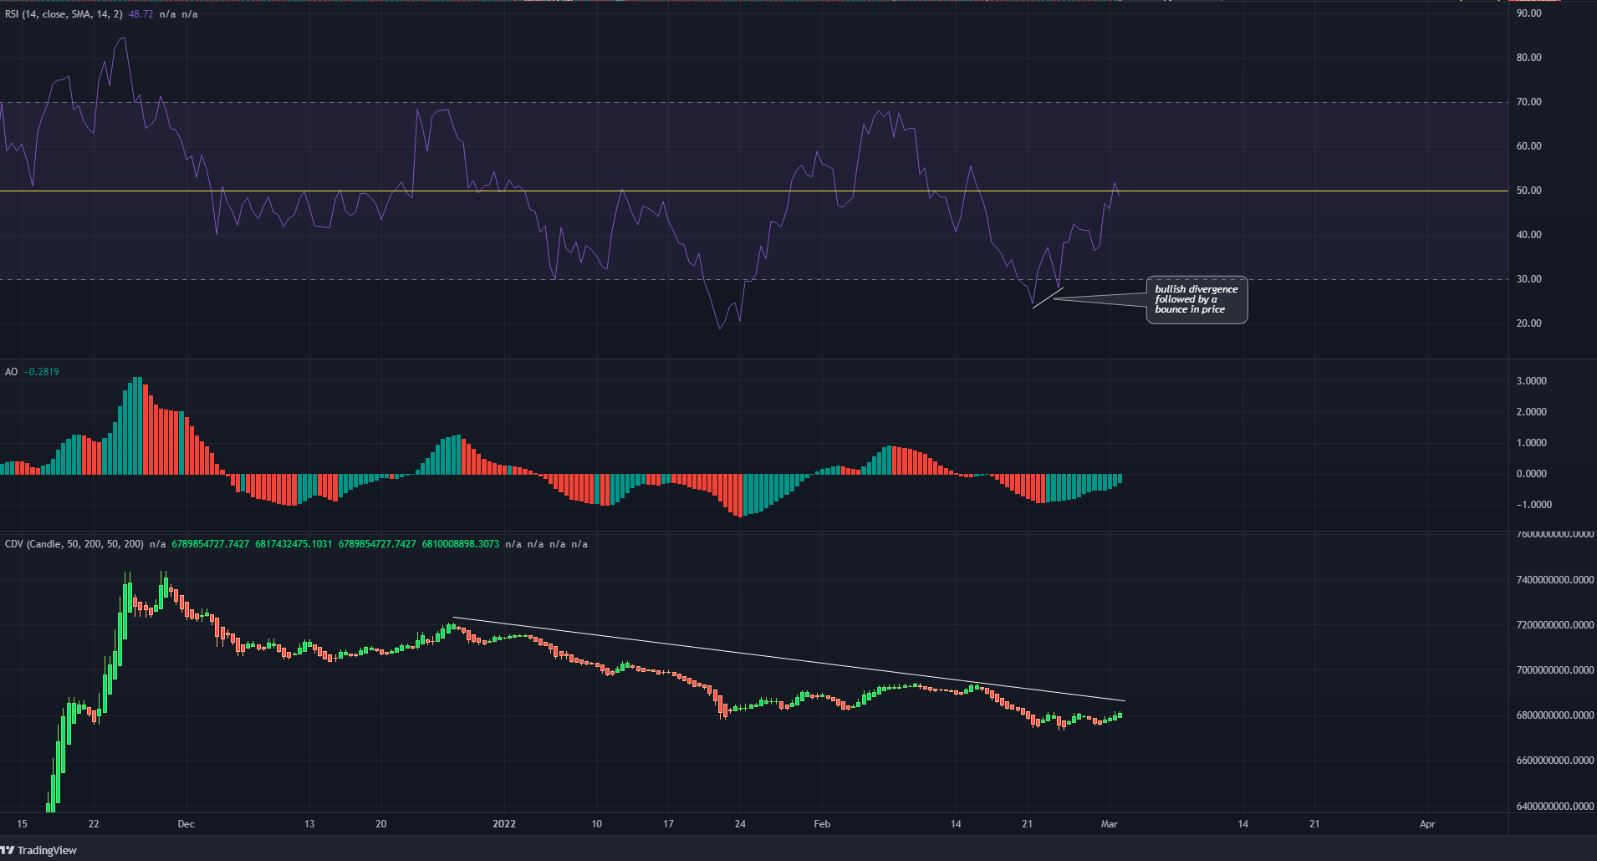1597x861 pixels.
Task: Click the TradingView logo in the corner
Action: [x=39, y=850]
